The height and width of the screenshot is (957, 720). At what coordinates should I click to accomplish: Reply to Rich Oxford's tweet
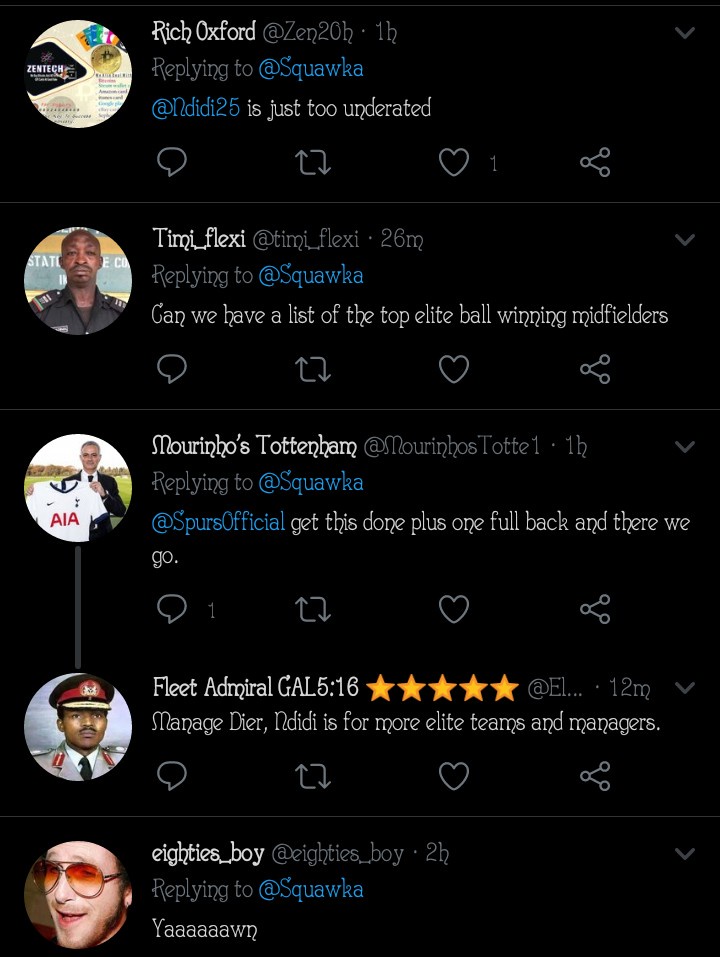172,162
